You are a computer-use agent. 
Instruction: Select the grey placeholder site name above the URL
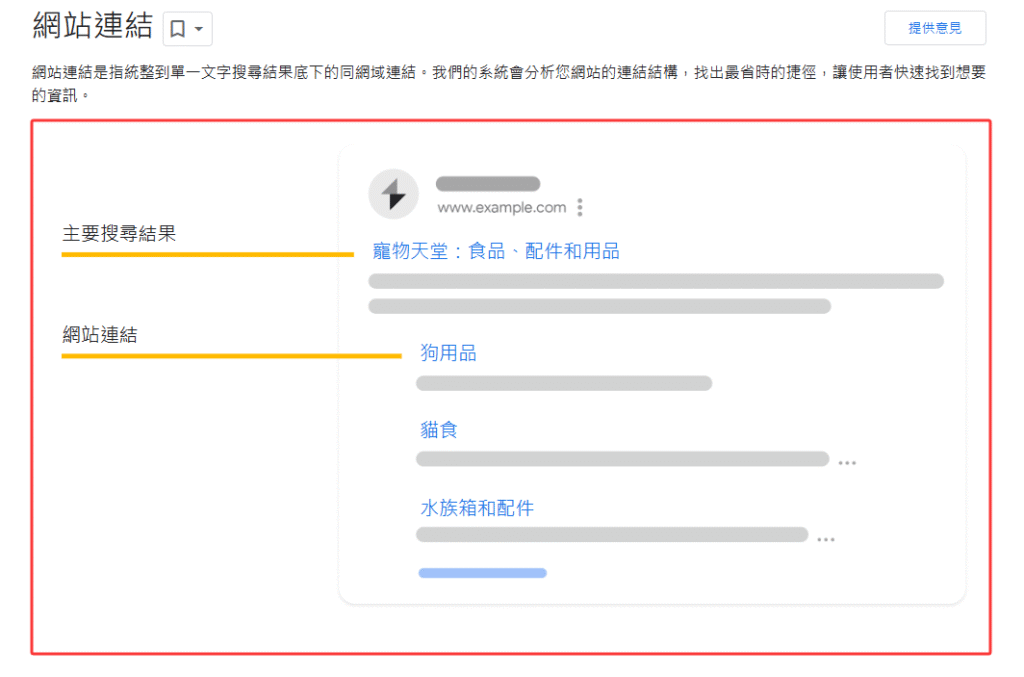[x=488, y=183]
